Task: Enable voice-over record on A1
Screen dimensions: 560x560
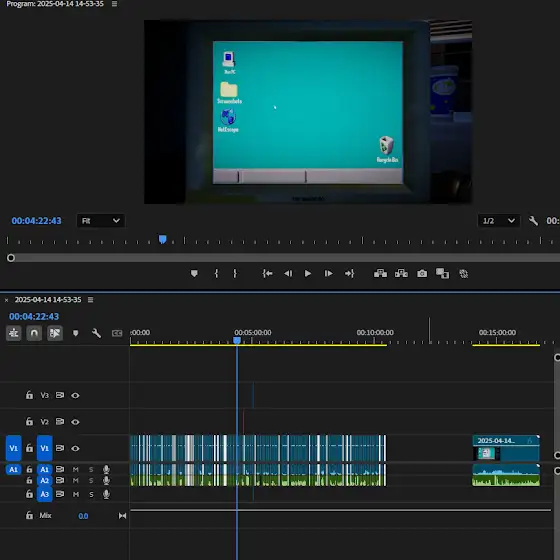Action: pyautogui.click(x=106, y=469)
